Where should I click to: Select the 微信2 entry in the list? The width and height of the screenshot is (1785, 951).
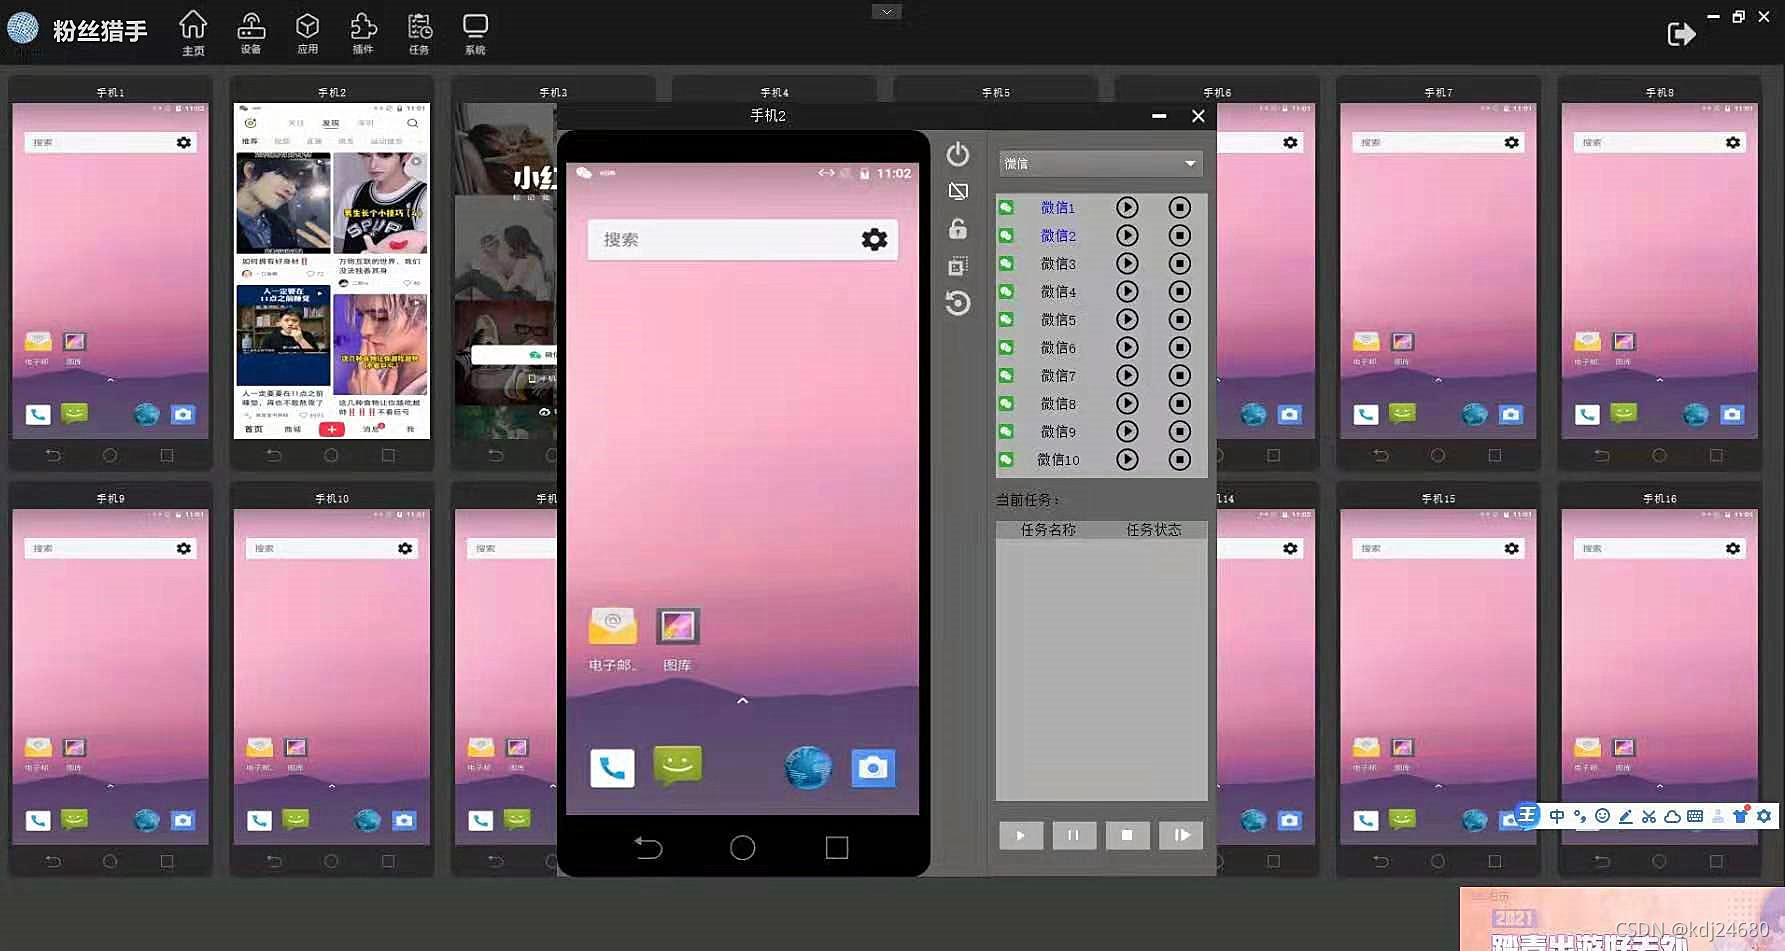pos(1058,235)
